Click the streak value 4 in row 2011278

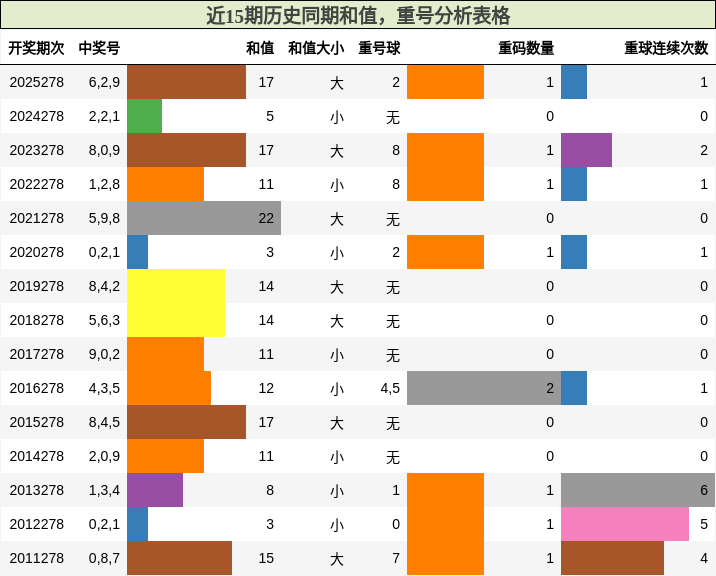pyautogui.click(x=704, y=558)
